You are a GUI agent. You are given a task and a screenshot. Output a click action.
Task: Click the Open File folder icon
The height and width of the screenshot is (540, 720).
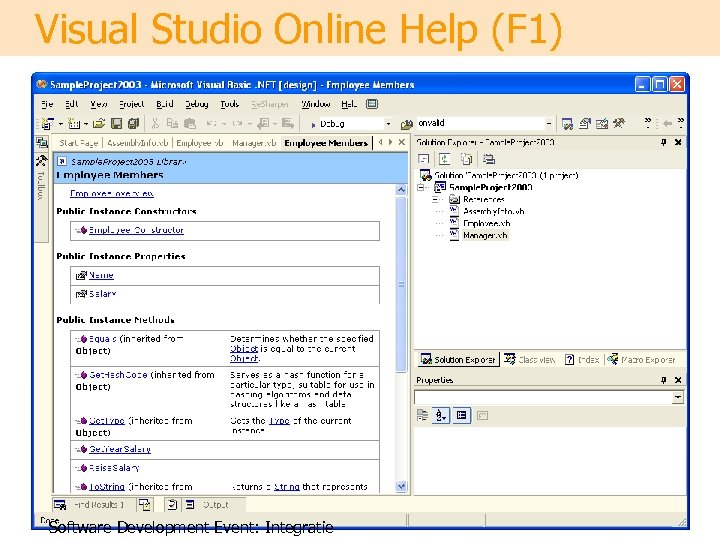click(99, 124)
